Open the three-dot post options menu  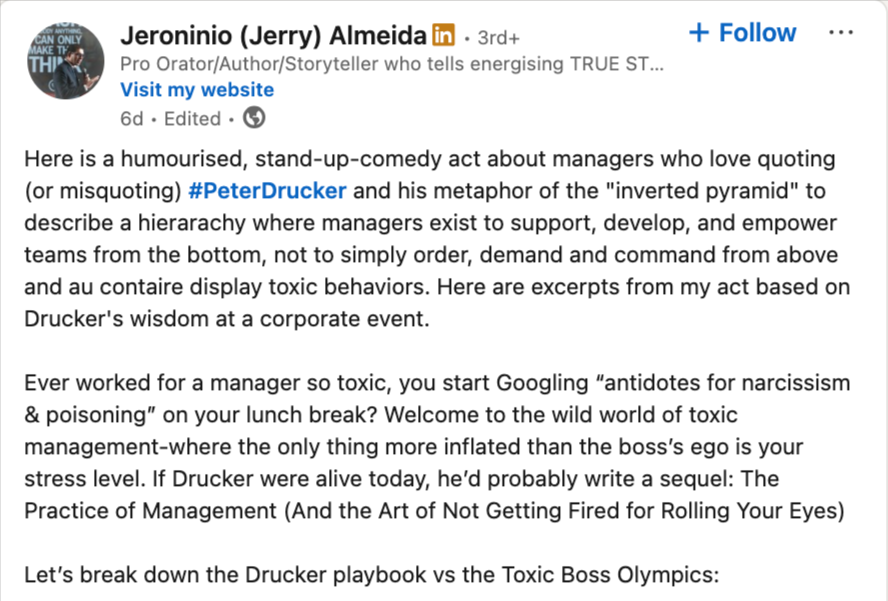click(x=840, y=33)
